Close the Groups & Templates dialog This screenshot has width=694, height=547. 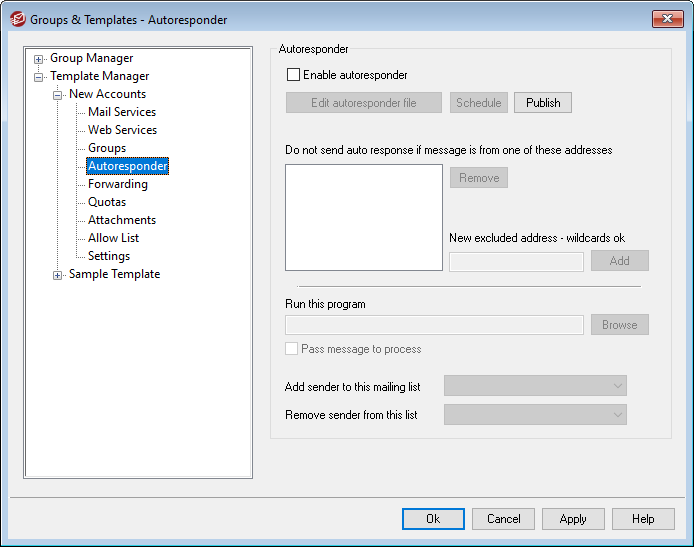668,19
